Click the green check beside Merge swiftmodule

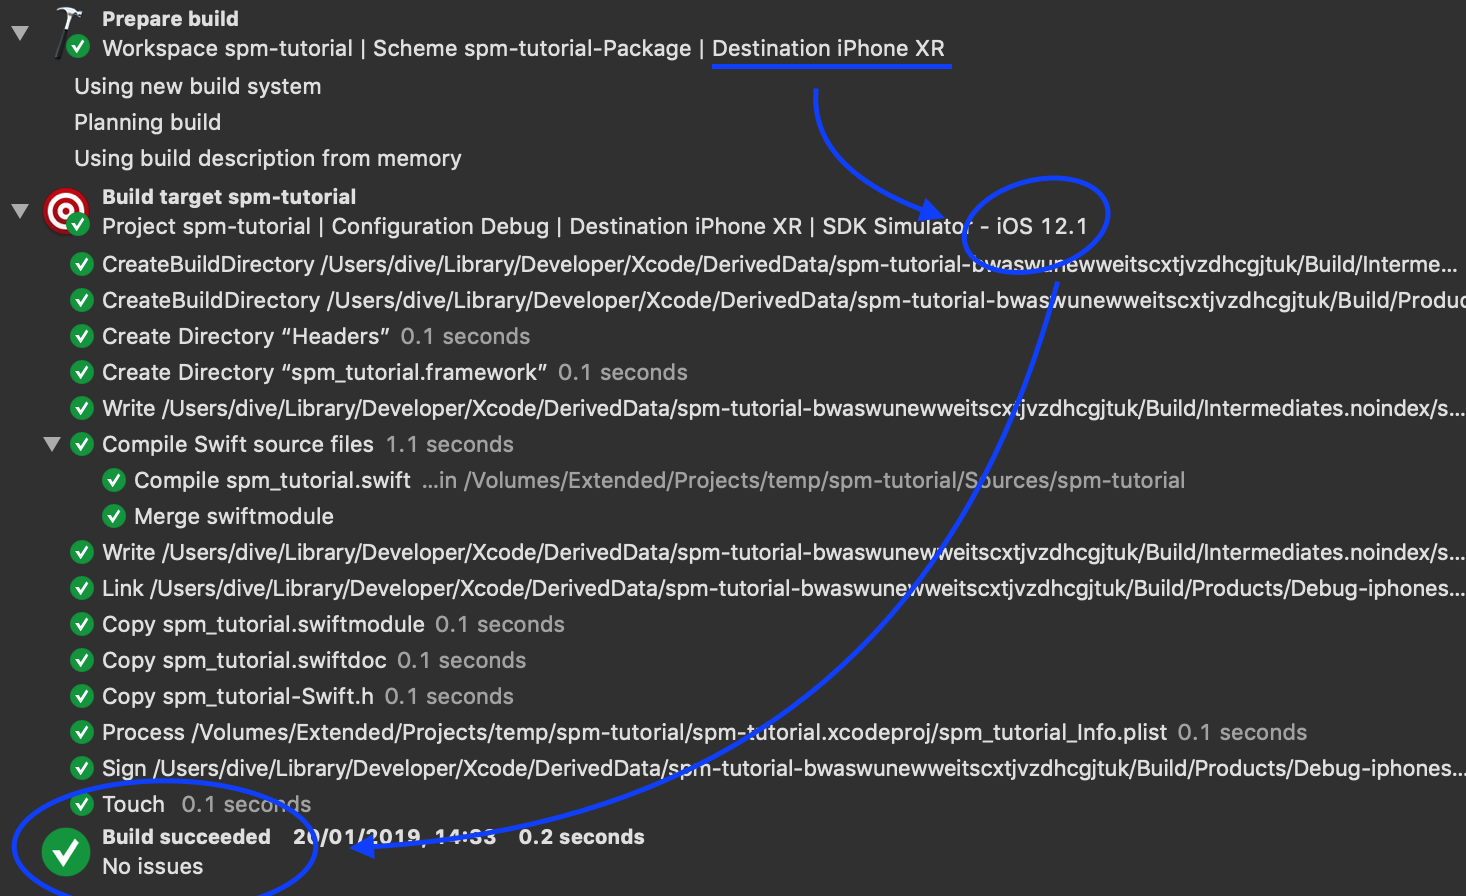[x=114, y=517]
